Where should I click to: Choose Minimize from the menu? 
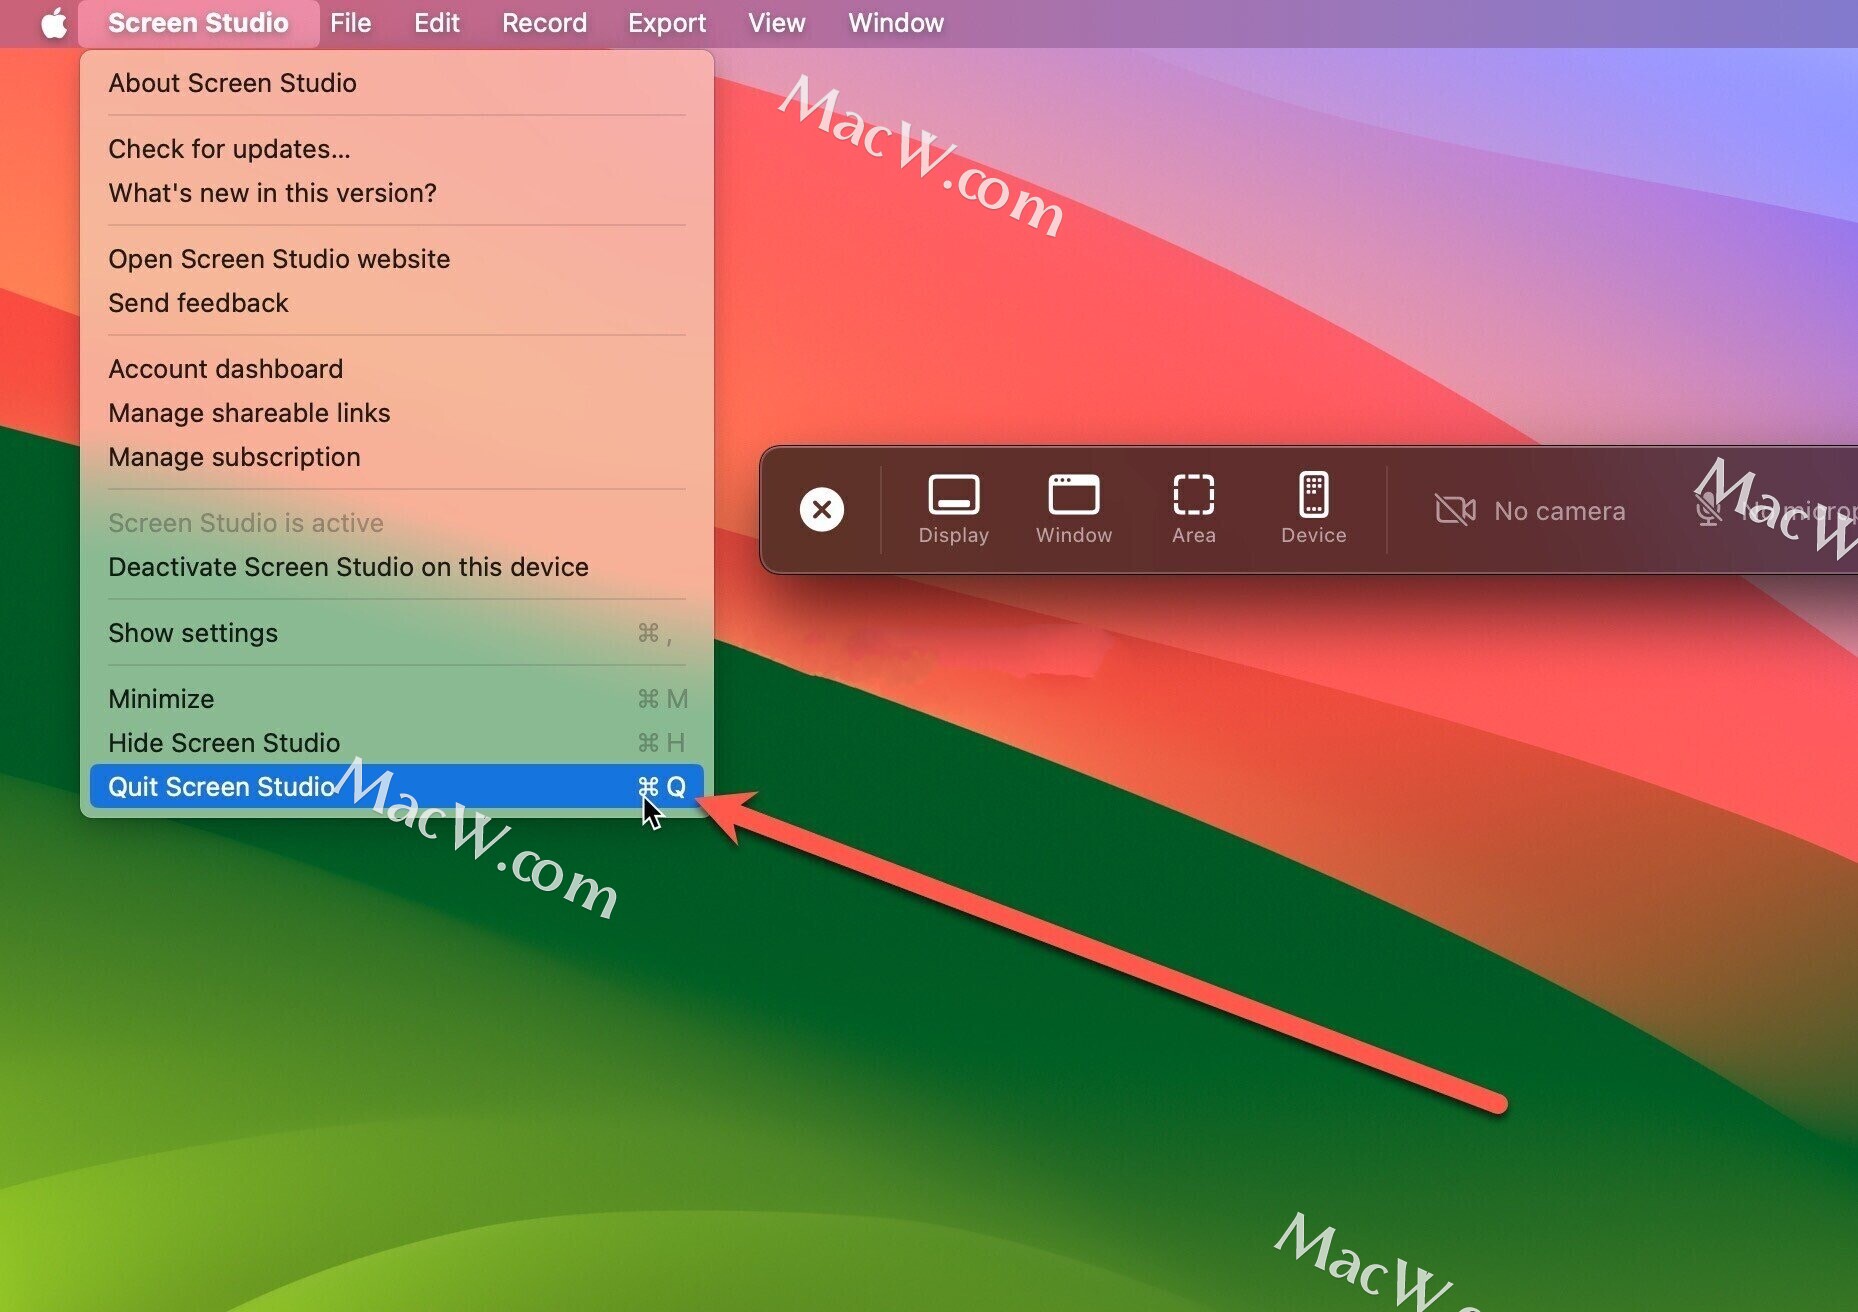397,699
